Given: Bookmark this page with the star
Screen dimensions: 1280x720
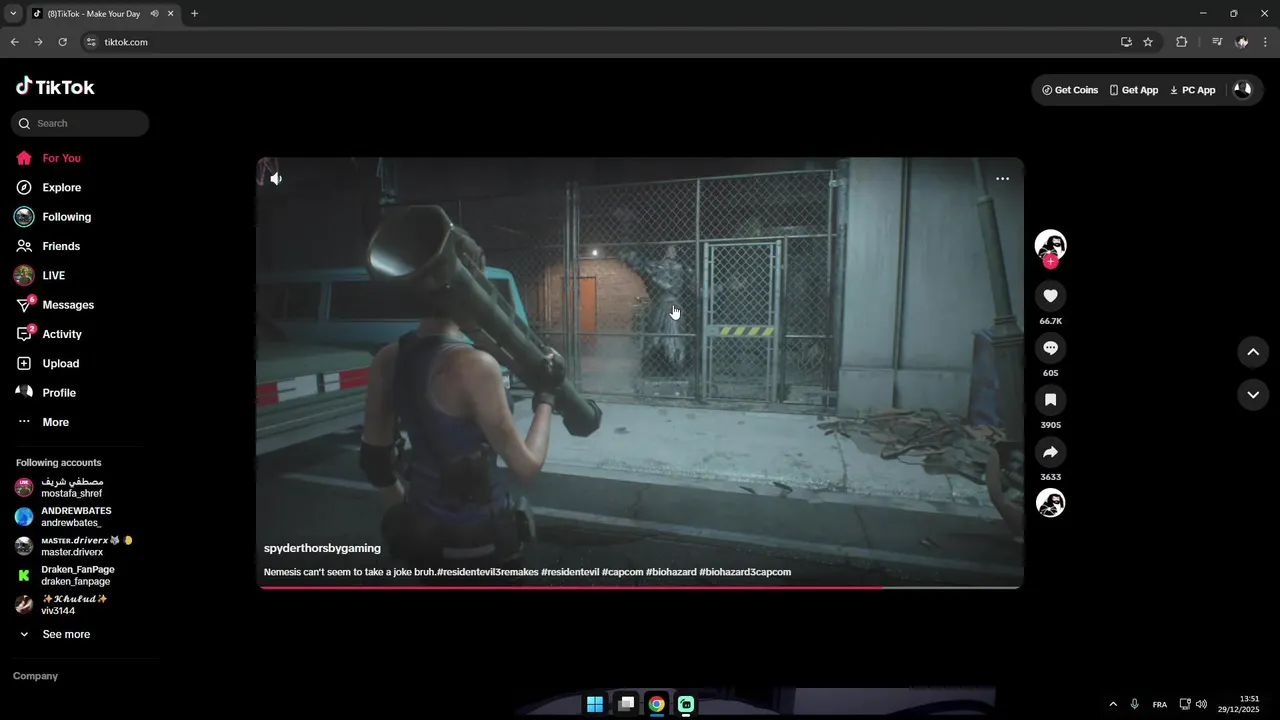Looking at the screenshot, I should tap(1148, 42).
